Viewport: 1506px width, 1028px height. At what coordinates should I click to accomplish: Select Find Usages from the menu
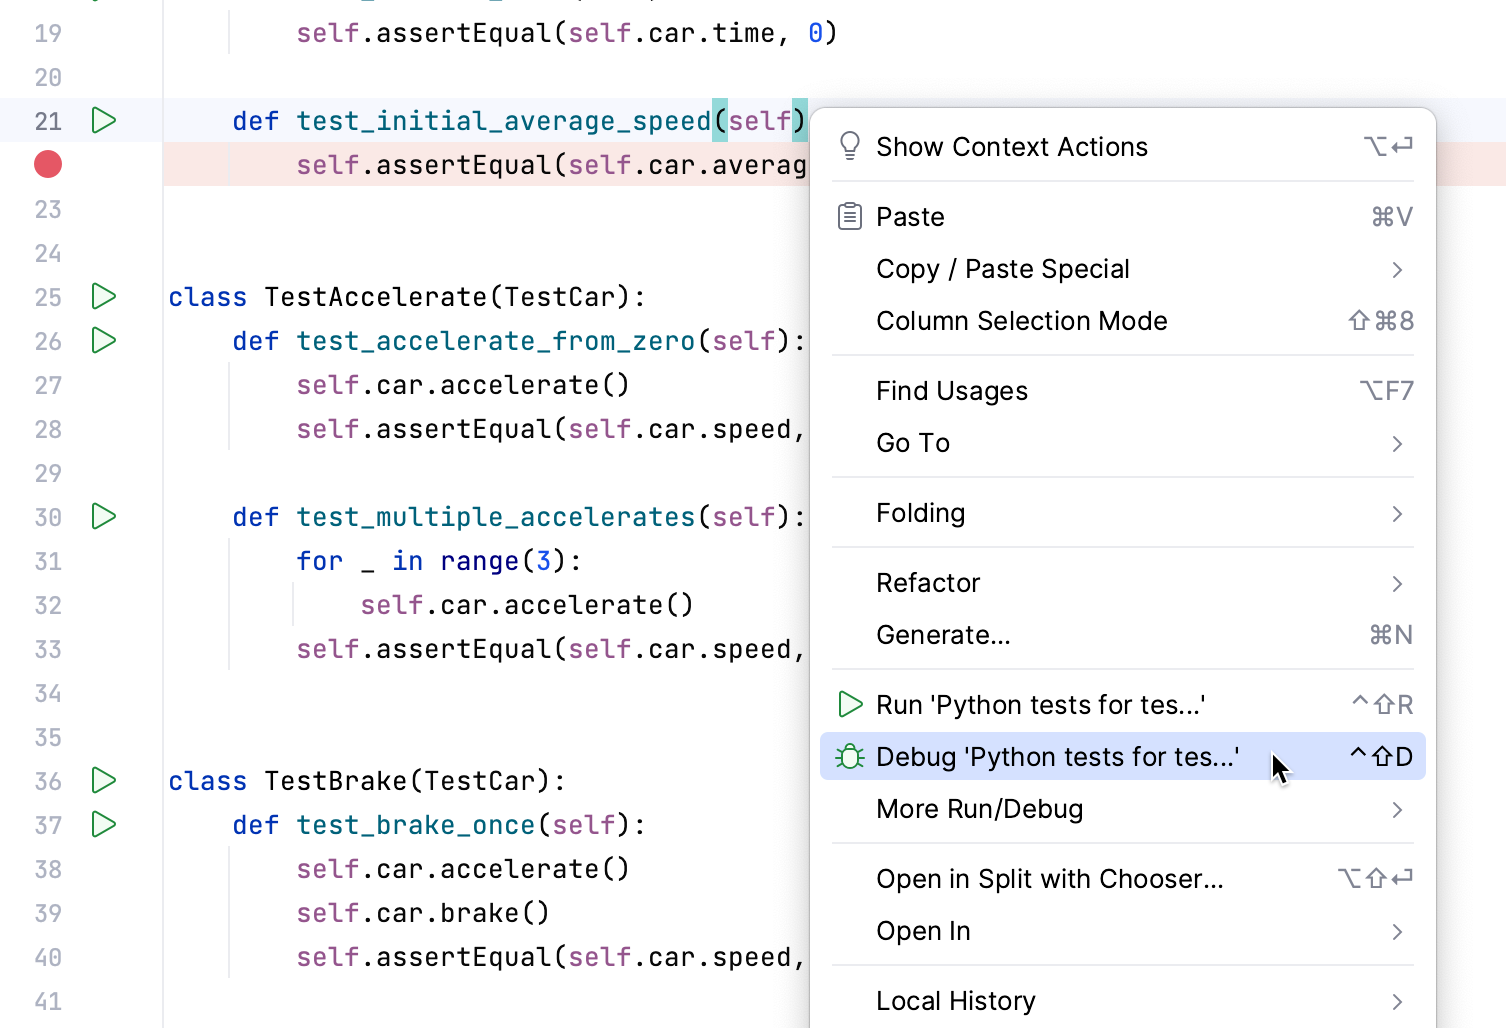pos(951,390)
